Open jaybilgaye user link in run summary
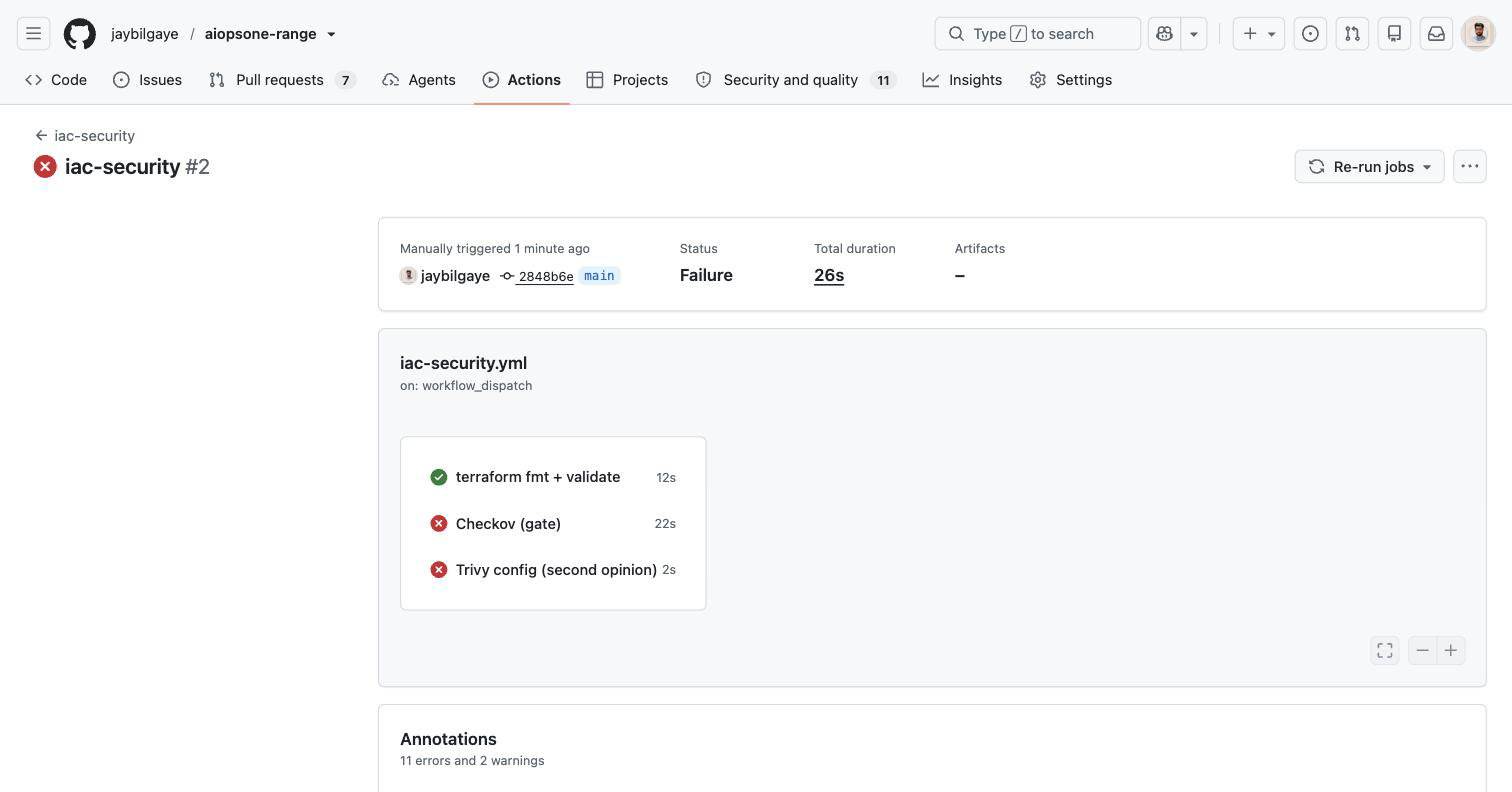This screenshot has width=1512, height=792. tap(455, 276)
